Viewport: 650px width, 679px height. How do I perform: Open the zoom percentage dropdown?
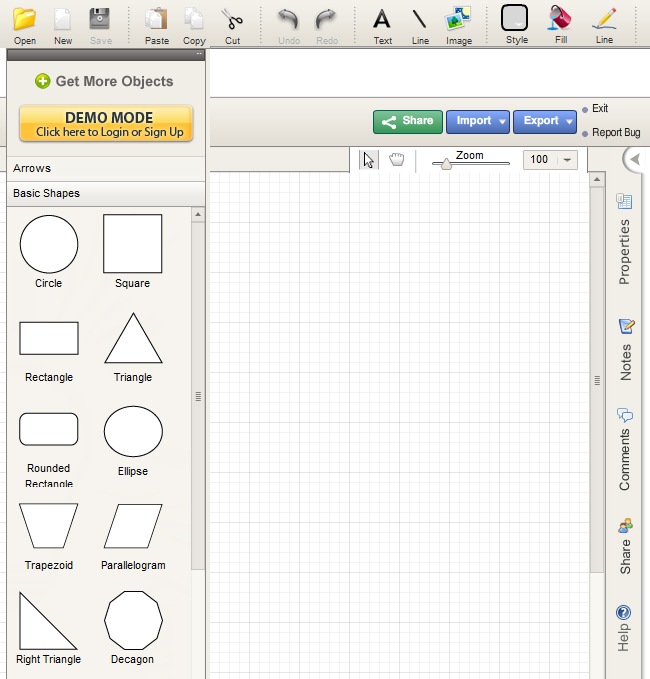(x=568, y=160)
